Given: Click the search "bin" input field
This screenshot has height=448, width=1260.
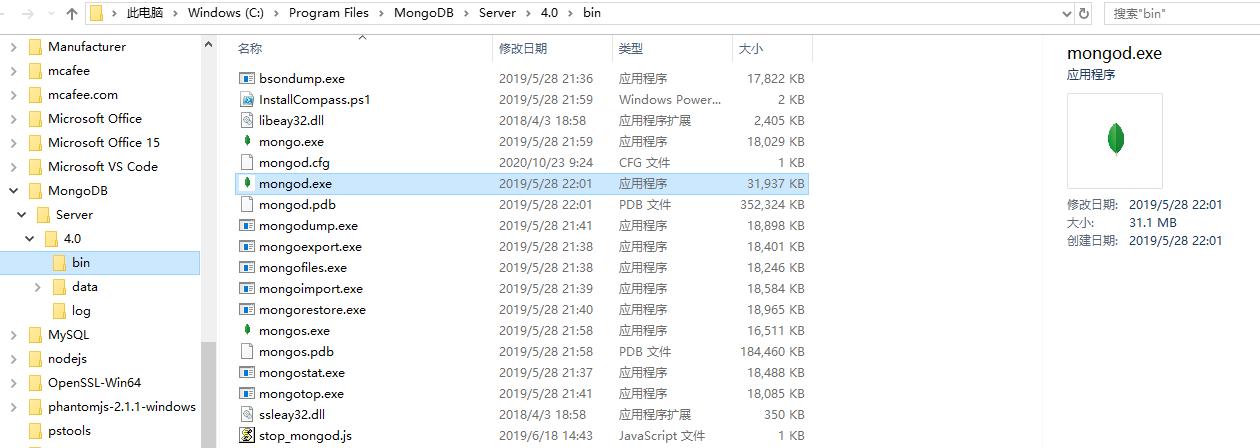Looking at the screenshot, I should pos(1181,14).
